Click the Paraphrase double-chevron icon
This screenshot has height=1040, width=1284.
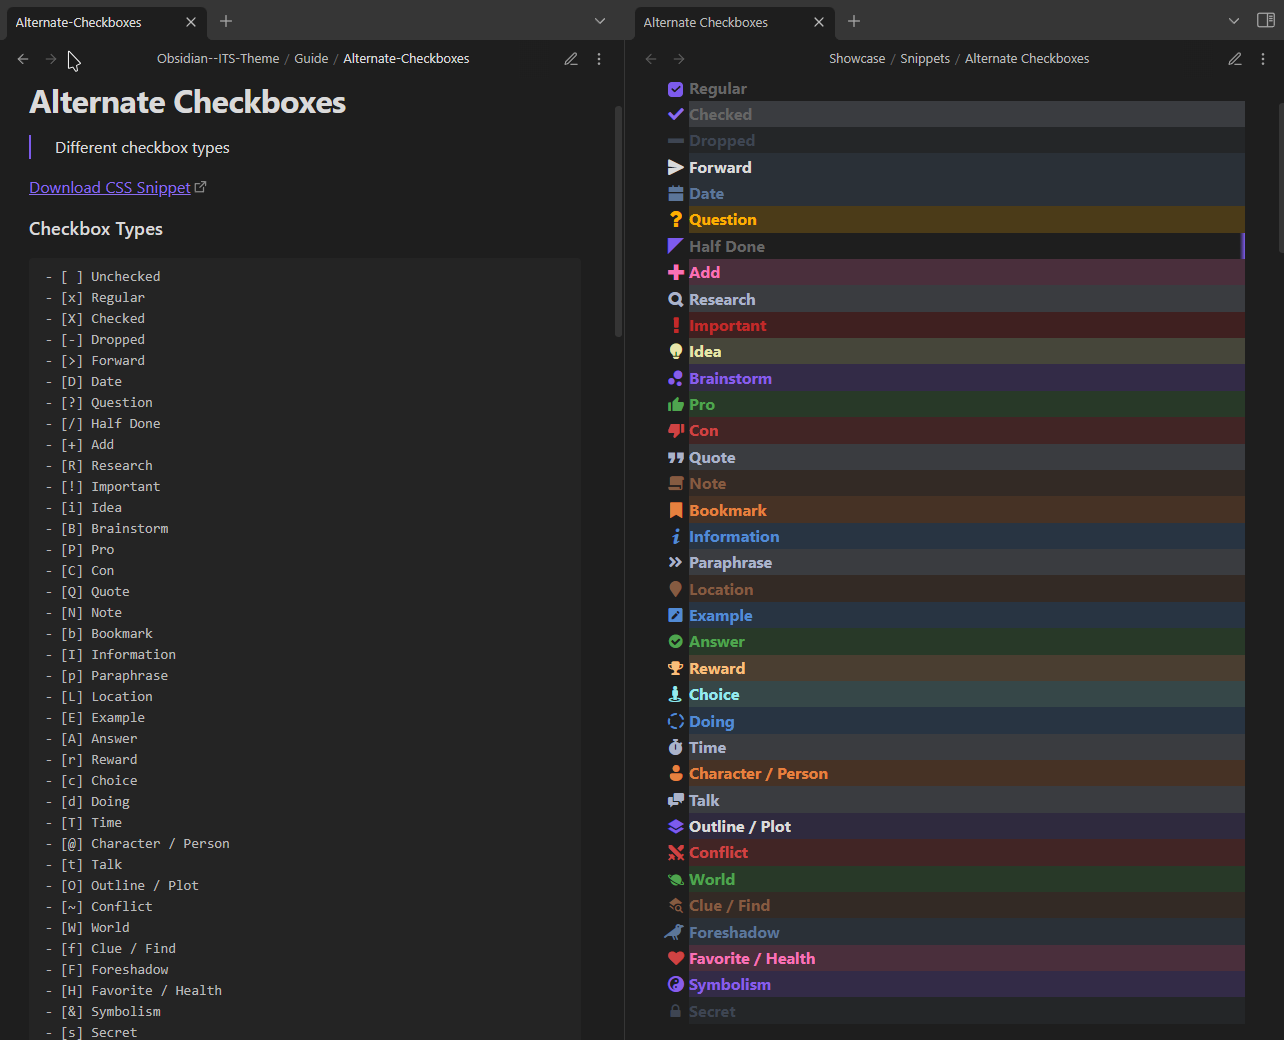pos(676,563)
